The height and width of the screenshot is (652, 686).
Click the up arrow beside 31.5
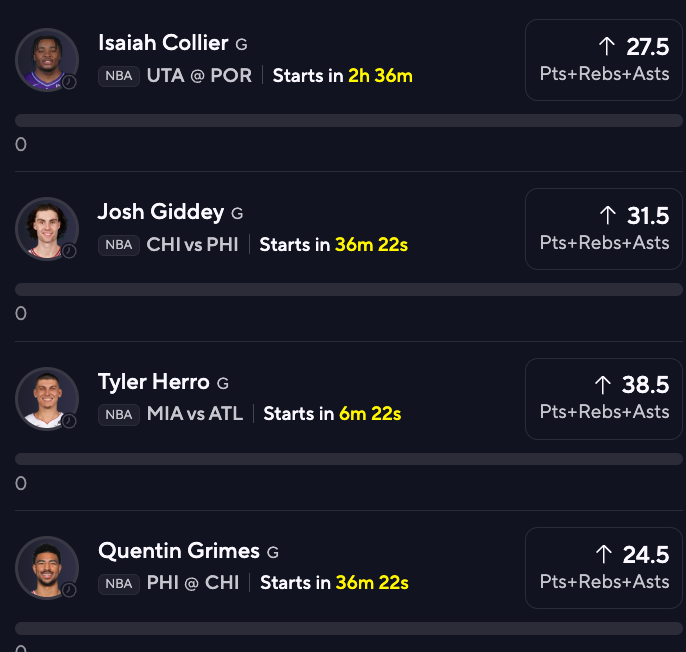pyautogui.click(x=608, y=215)
